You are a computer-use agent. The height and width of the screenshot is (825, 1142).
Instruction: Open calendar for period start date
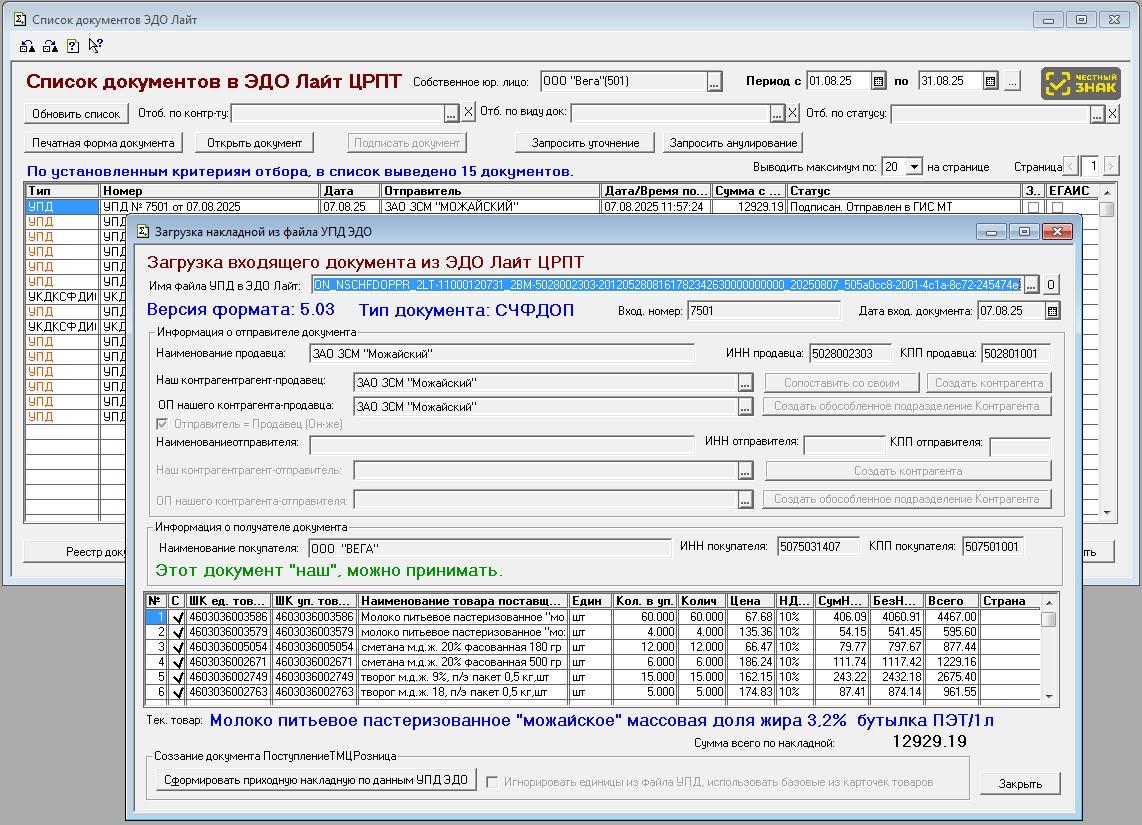click(878, 81)
